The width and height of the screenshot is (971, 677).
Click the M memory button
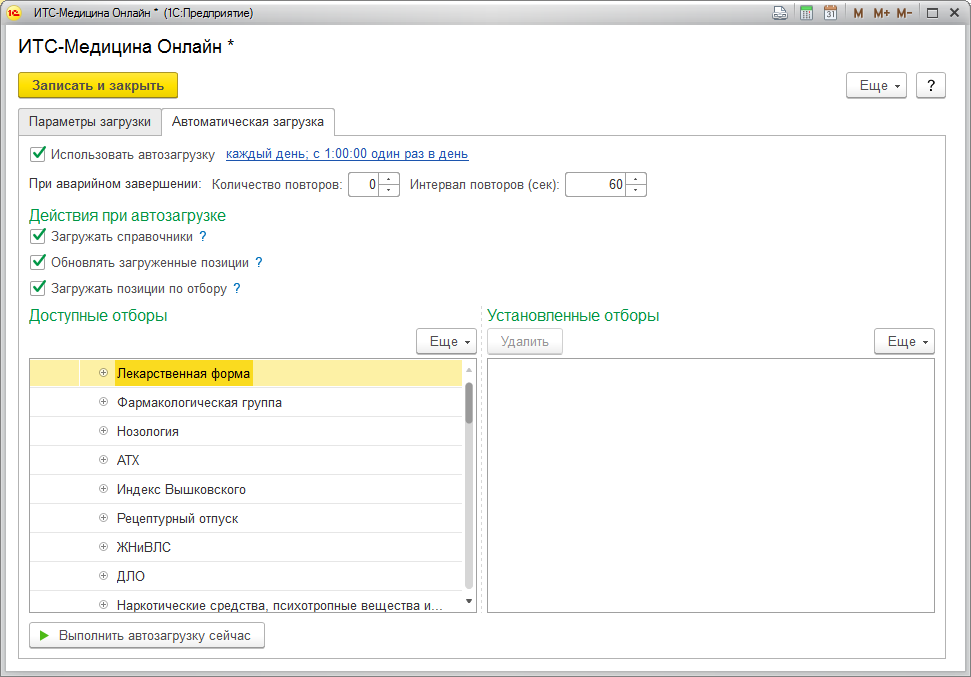(858, 13)
